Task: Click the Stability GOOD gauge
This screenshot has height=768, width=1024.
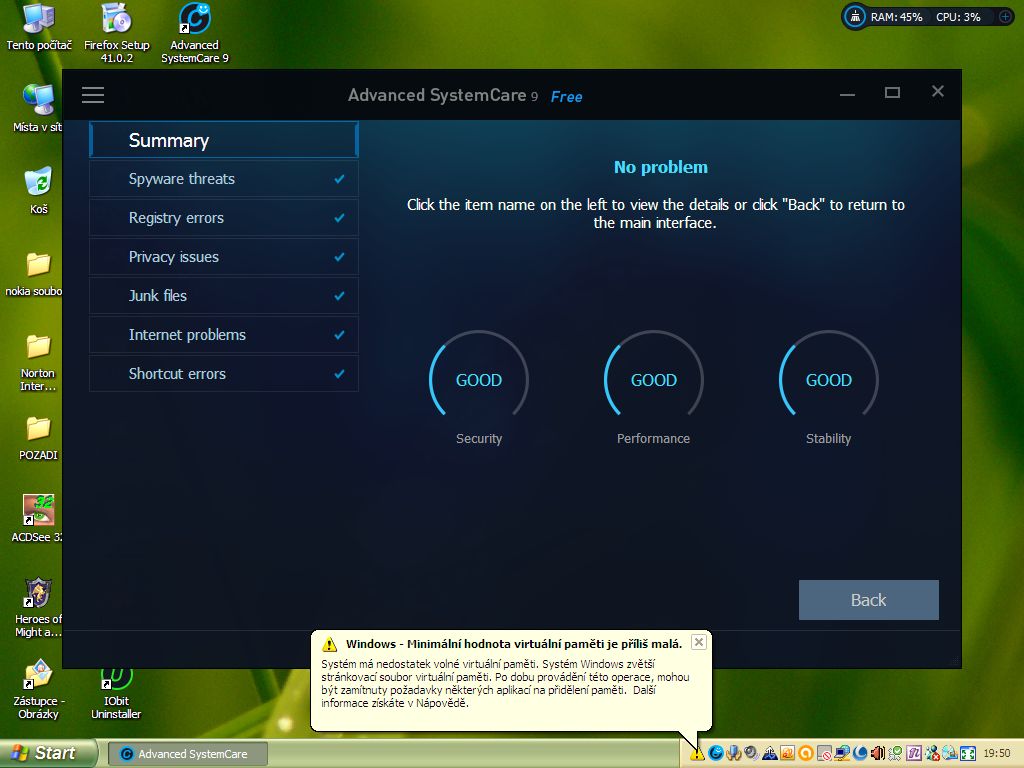Action: tap(829, 380)
